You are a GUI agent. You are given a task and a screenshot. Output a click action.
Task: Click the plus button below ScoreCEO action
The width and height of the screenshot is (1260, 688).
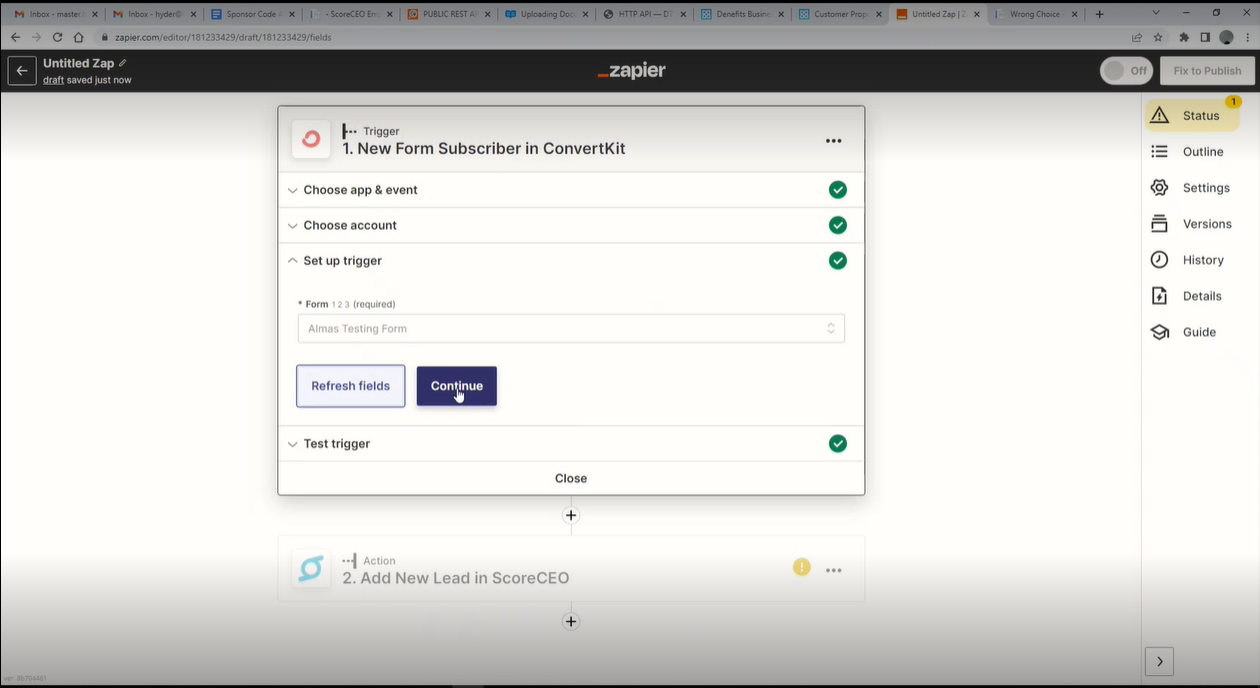pos(571,621)
